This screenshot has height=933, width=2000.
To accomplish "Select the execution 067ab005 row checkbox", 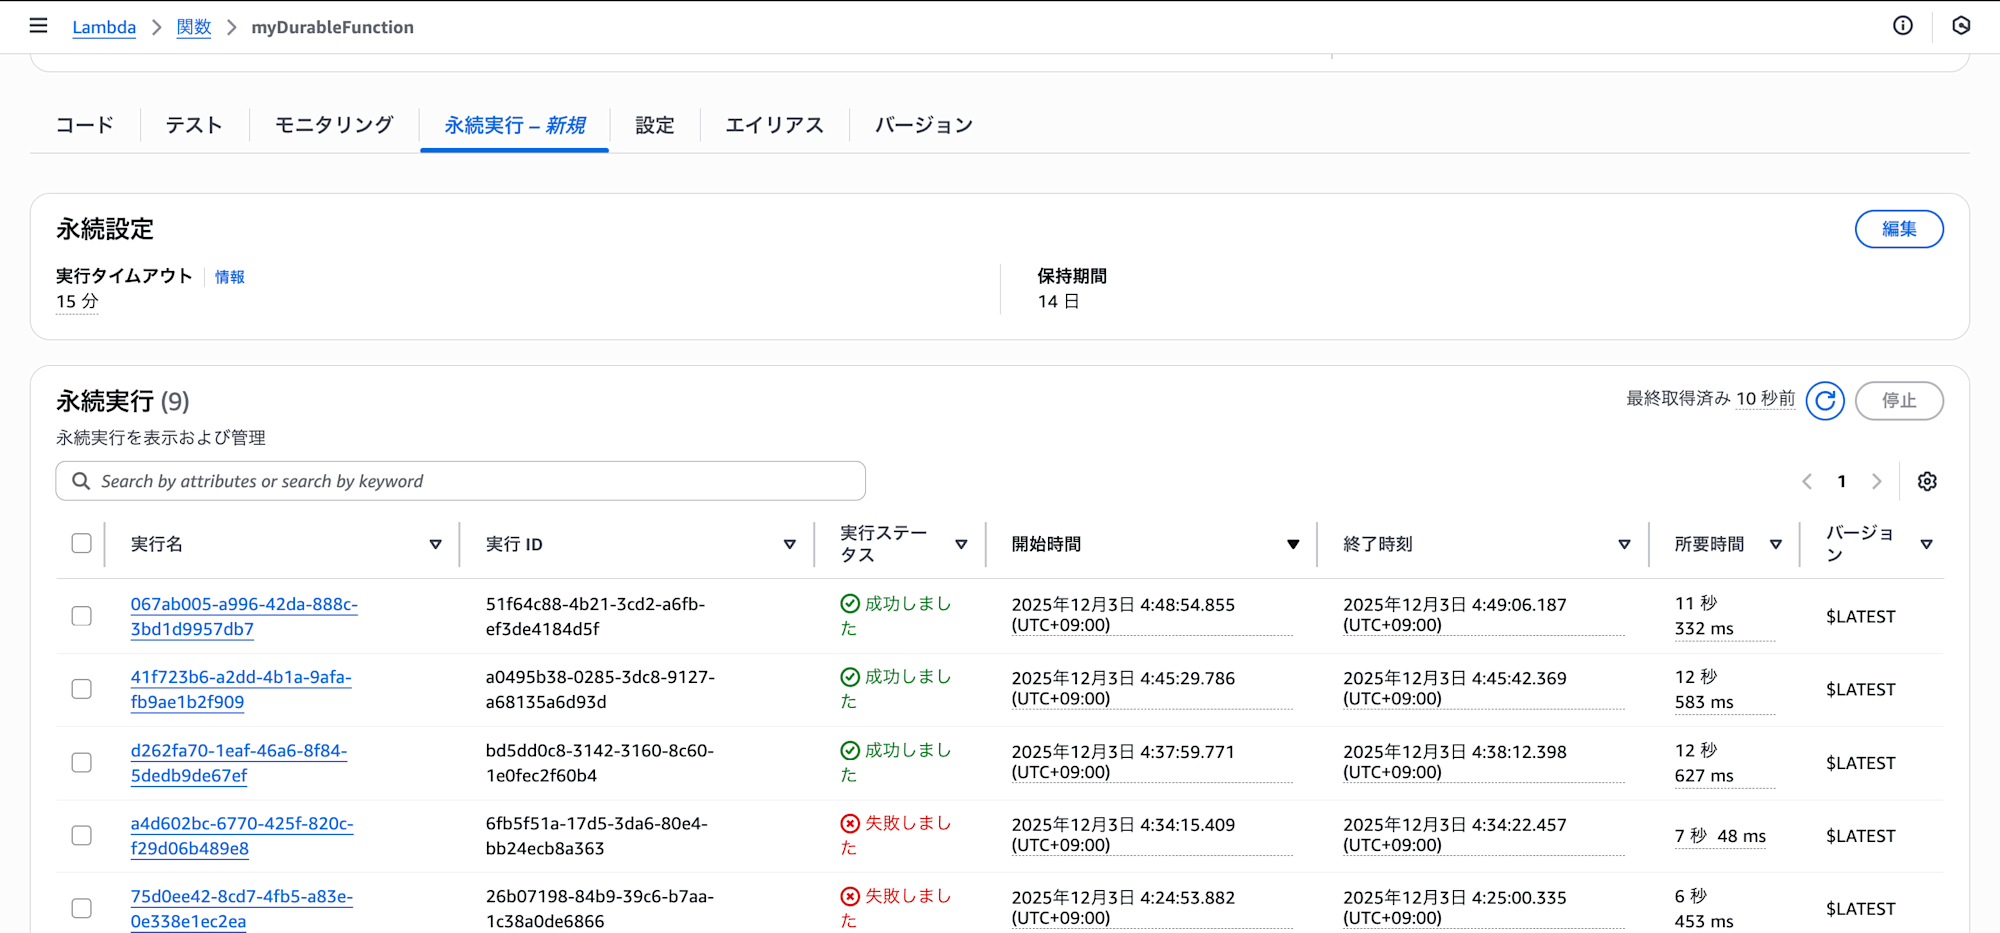I will [82, 616].
